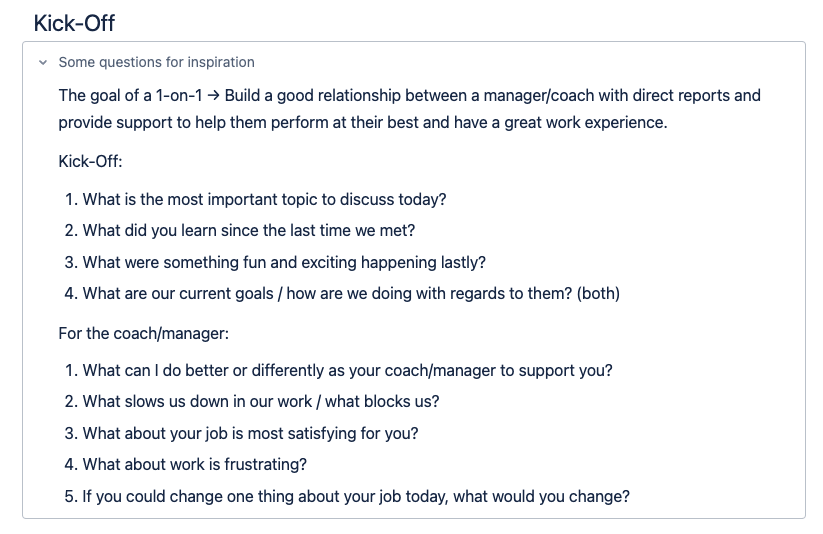Click "What about work is frustrating?"
The width and height of the screenshot is (823, 534).
[x=194, y=465]
